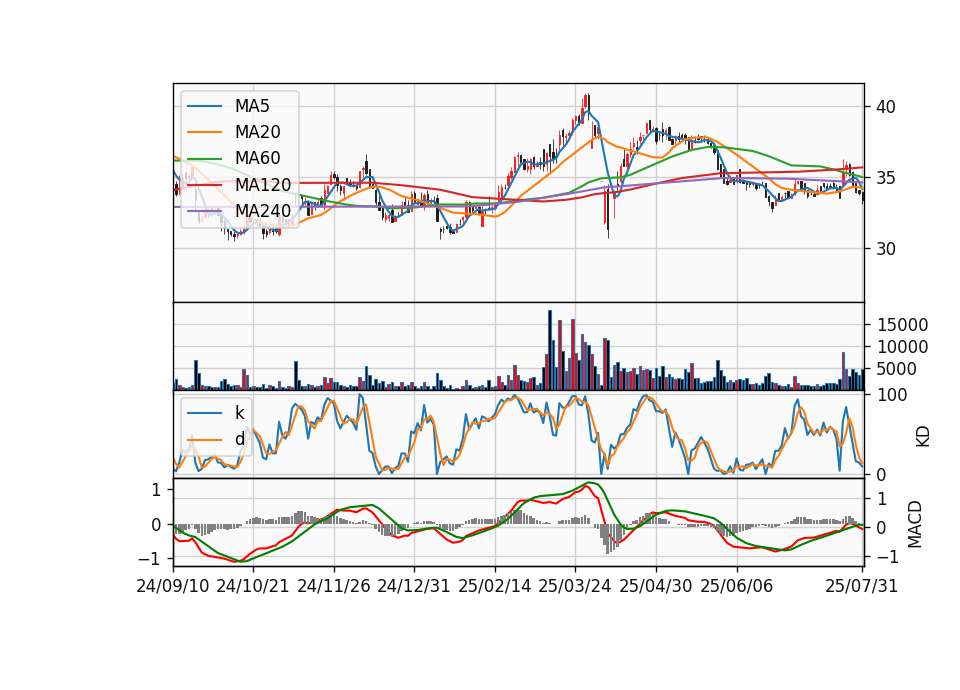This screenshot has height=690, width=960.
Task: Click the green MA60 legend line sample
Action: coord(204,159)
